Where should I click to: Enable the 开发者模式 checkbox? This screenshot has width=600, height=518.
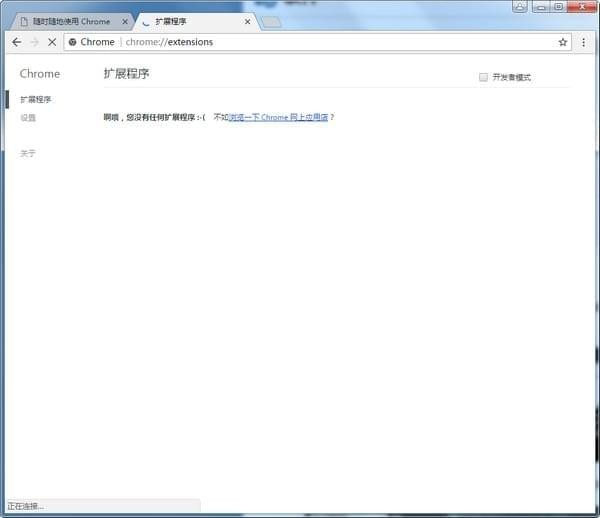(483, 77)
